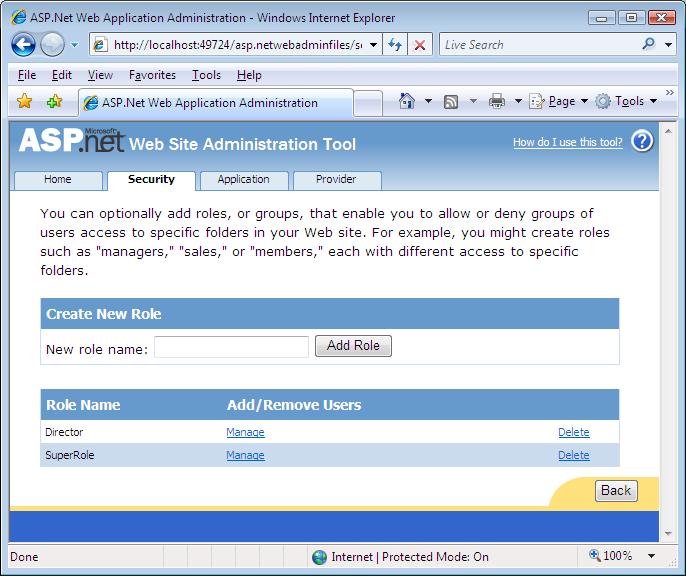
Task: Click 'Protected Mode: On' status text
Action: pyautogui.click(x=435, y=557)
